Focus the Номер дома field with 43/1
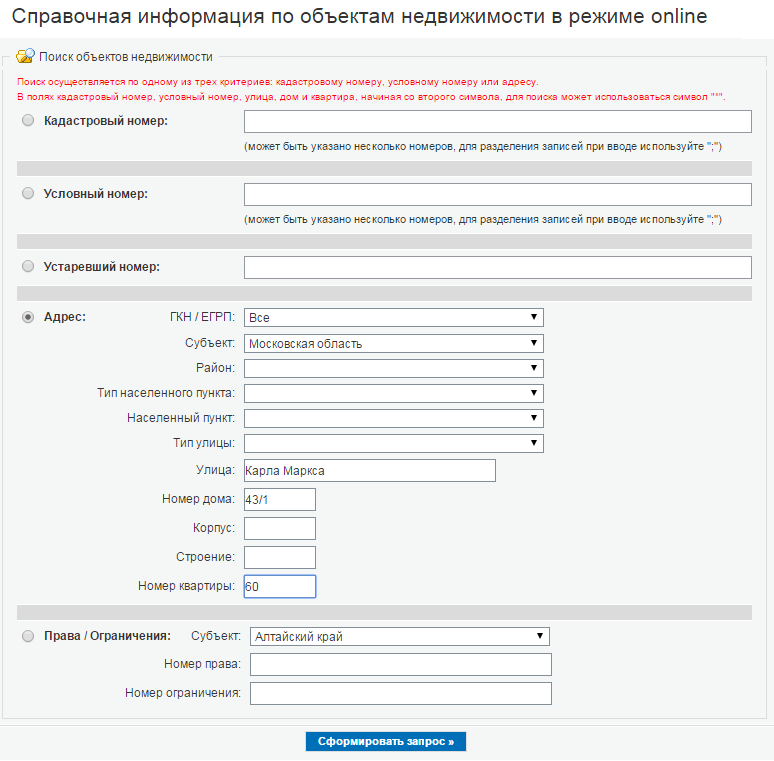Image resolution: width=774 pixels, height=761 pixels. (280, 499)
